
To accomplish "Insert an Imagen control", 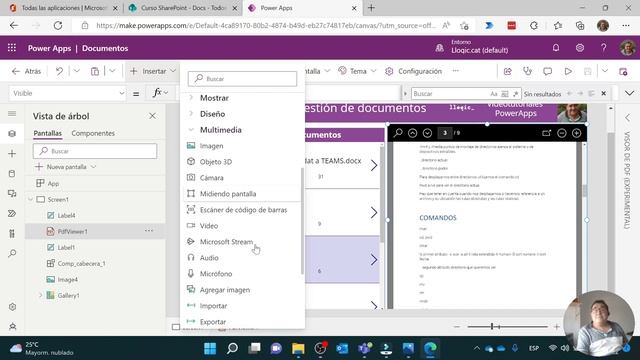I will 211,146.
